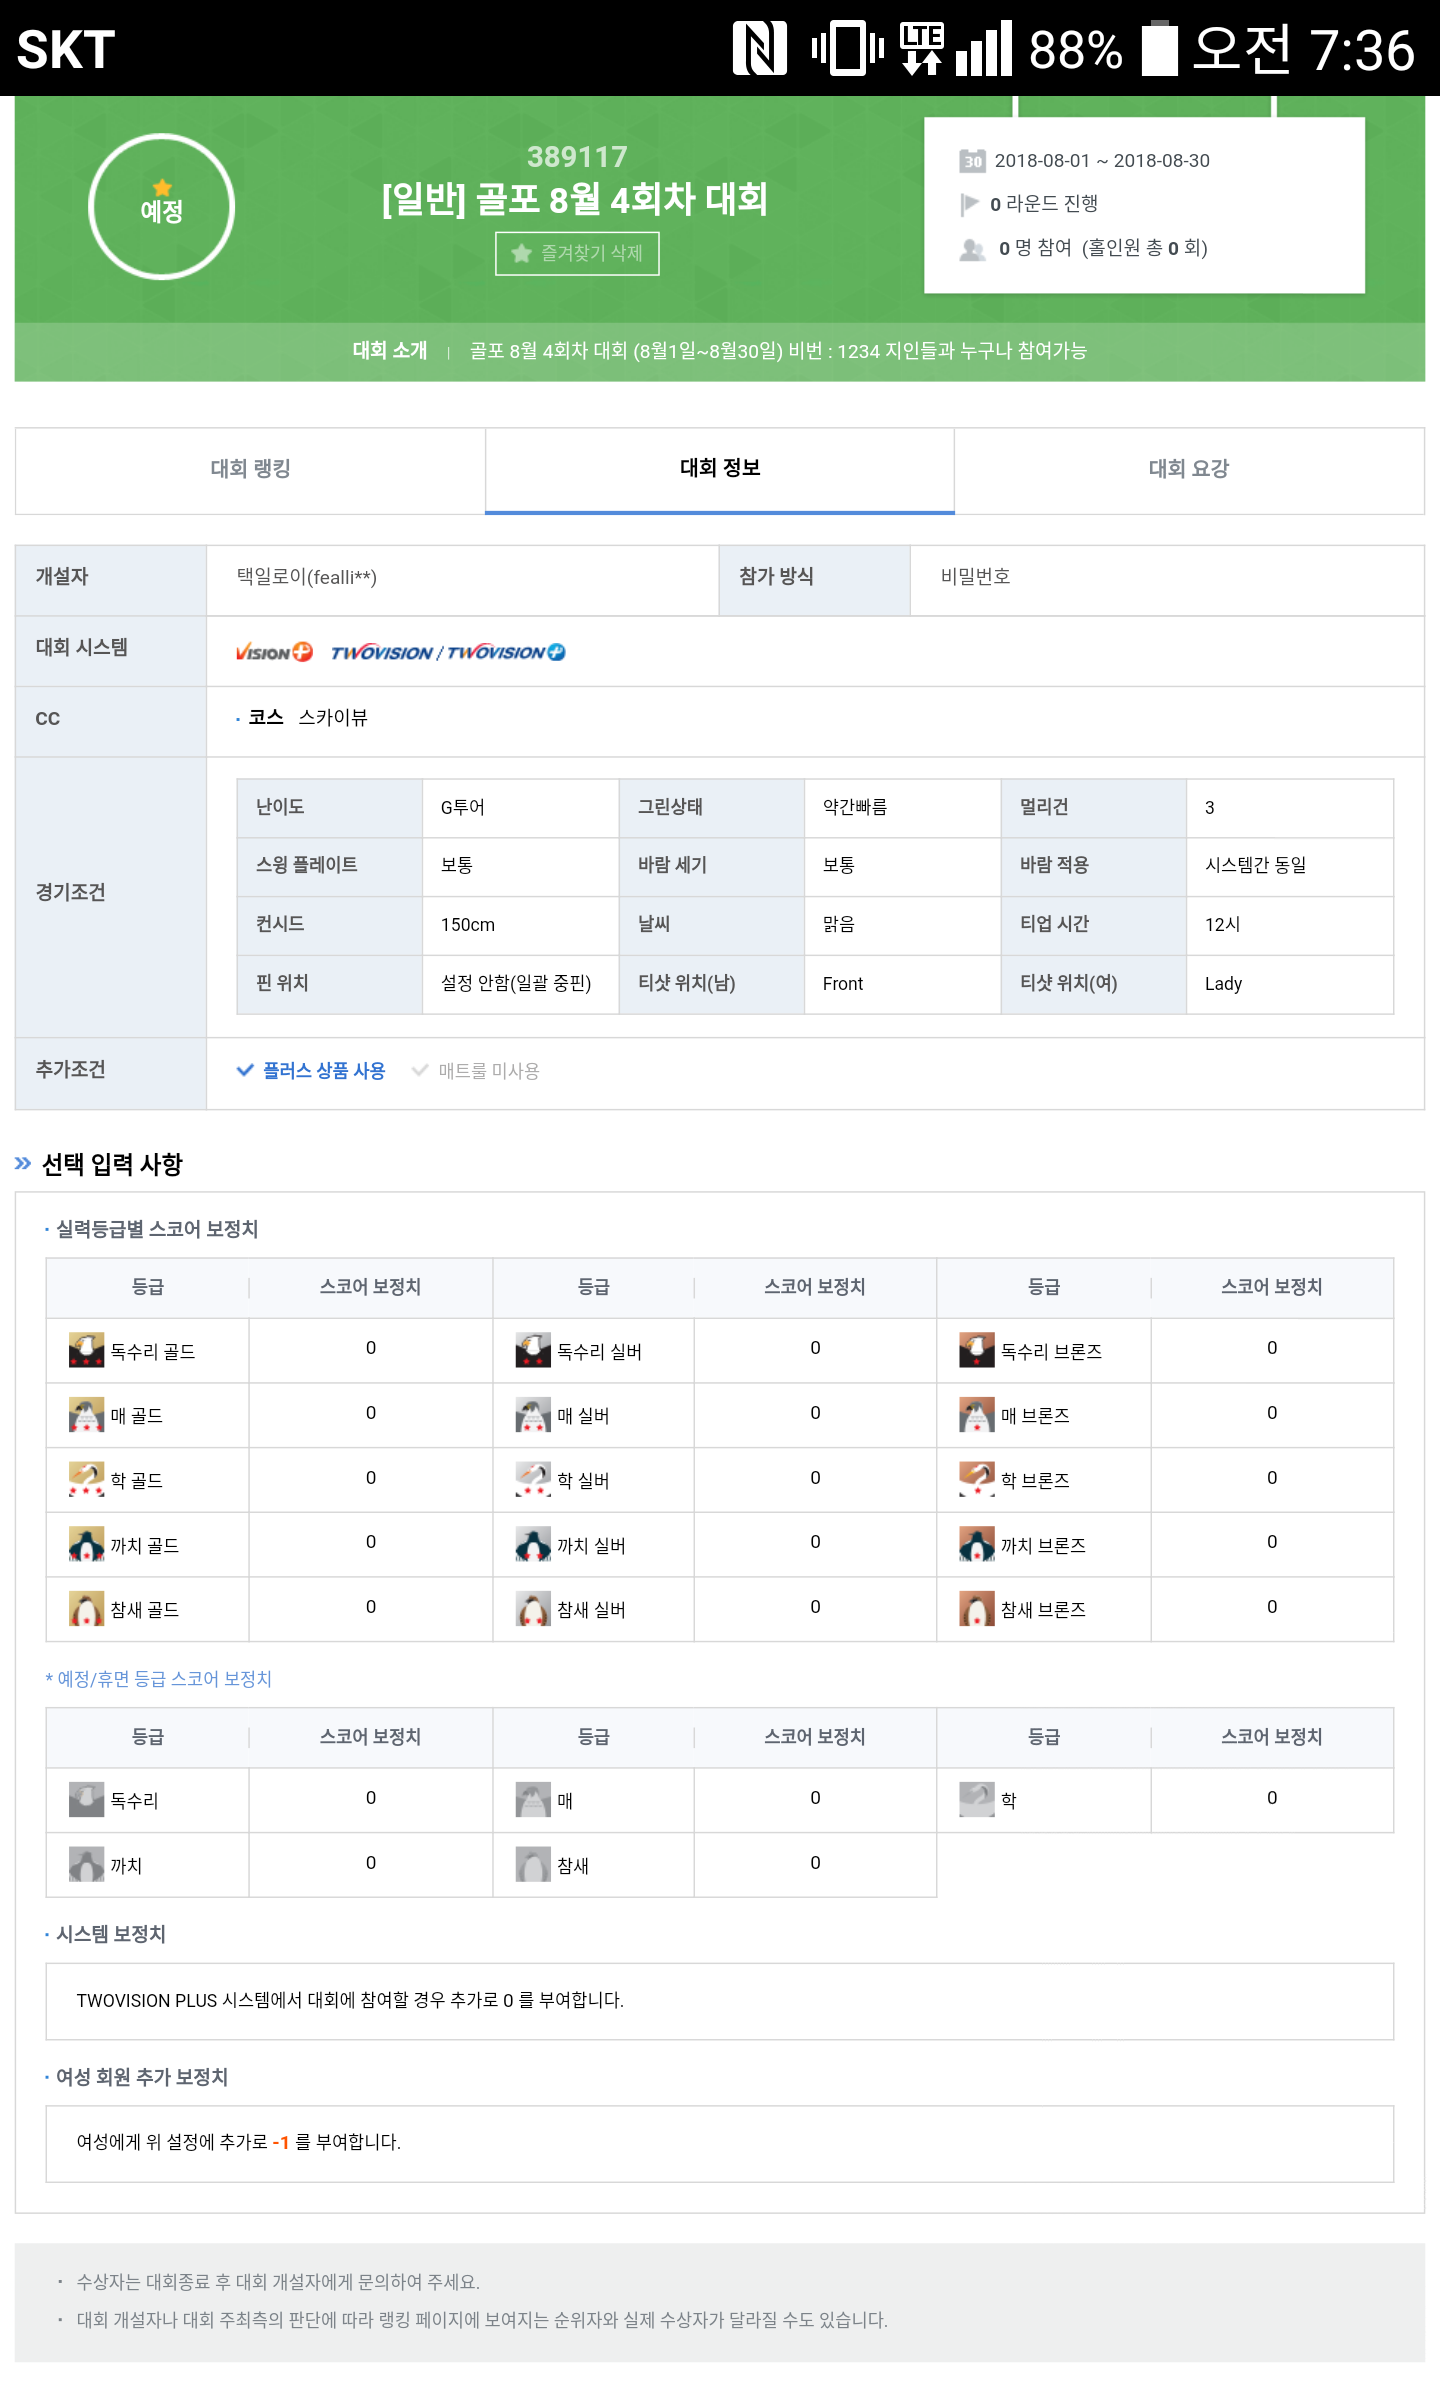Click the 예정 status star badge
This screenshot has width=1440, height=2392.
[161, 206]
